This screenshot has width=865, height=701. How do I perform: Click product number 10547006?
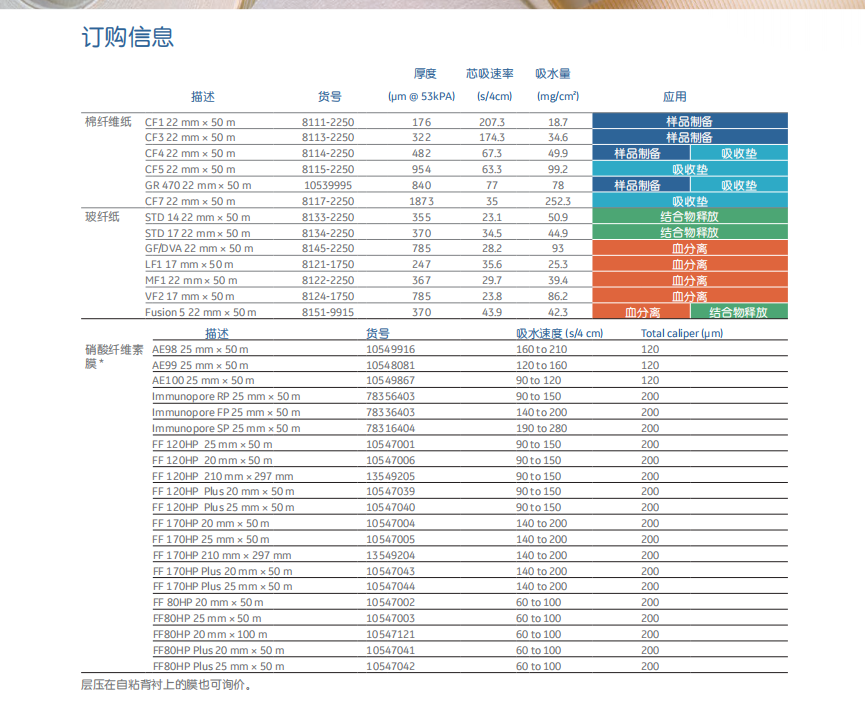pyautogui.click(x=391, y=461)
